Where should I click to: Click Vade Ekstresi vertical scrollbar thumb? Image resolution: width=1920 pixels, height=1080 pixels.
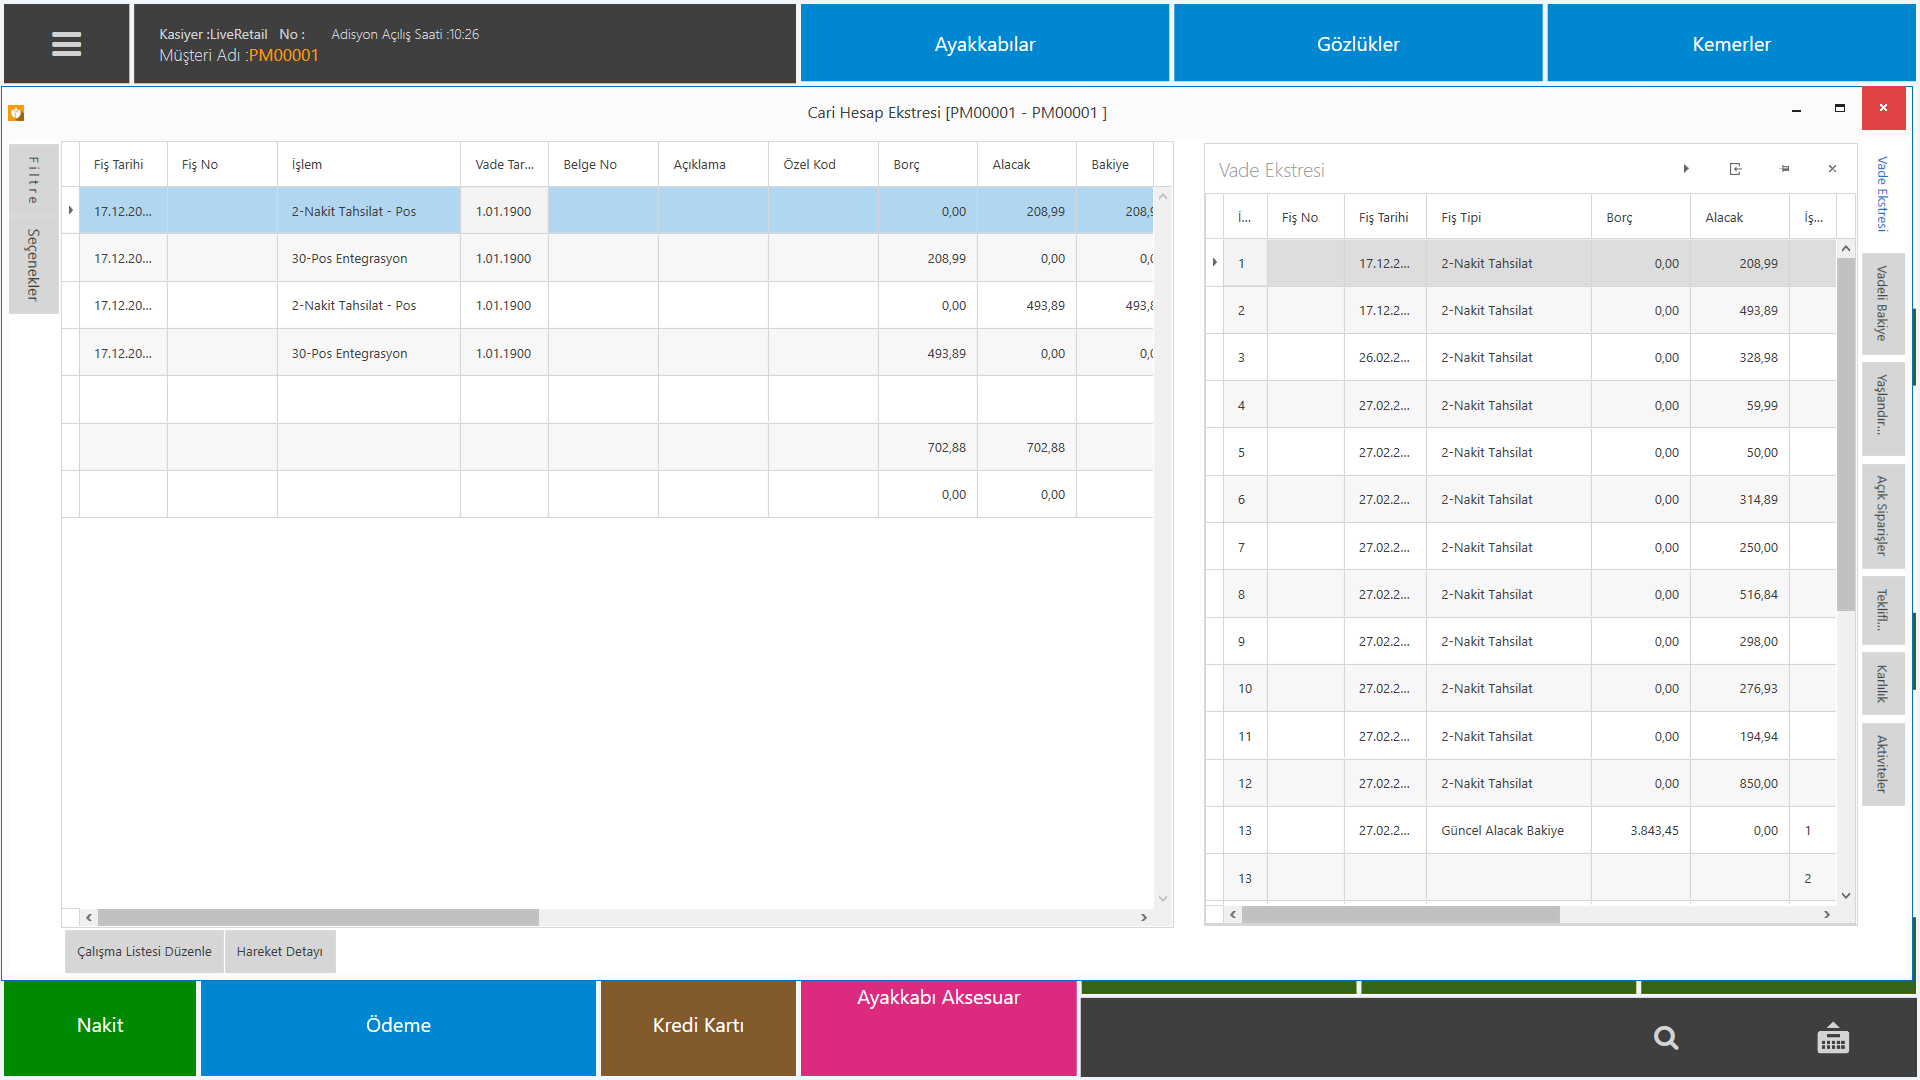1846,434
